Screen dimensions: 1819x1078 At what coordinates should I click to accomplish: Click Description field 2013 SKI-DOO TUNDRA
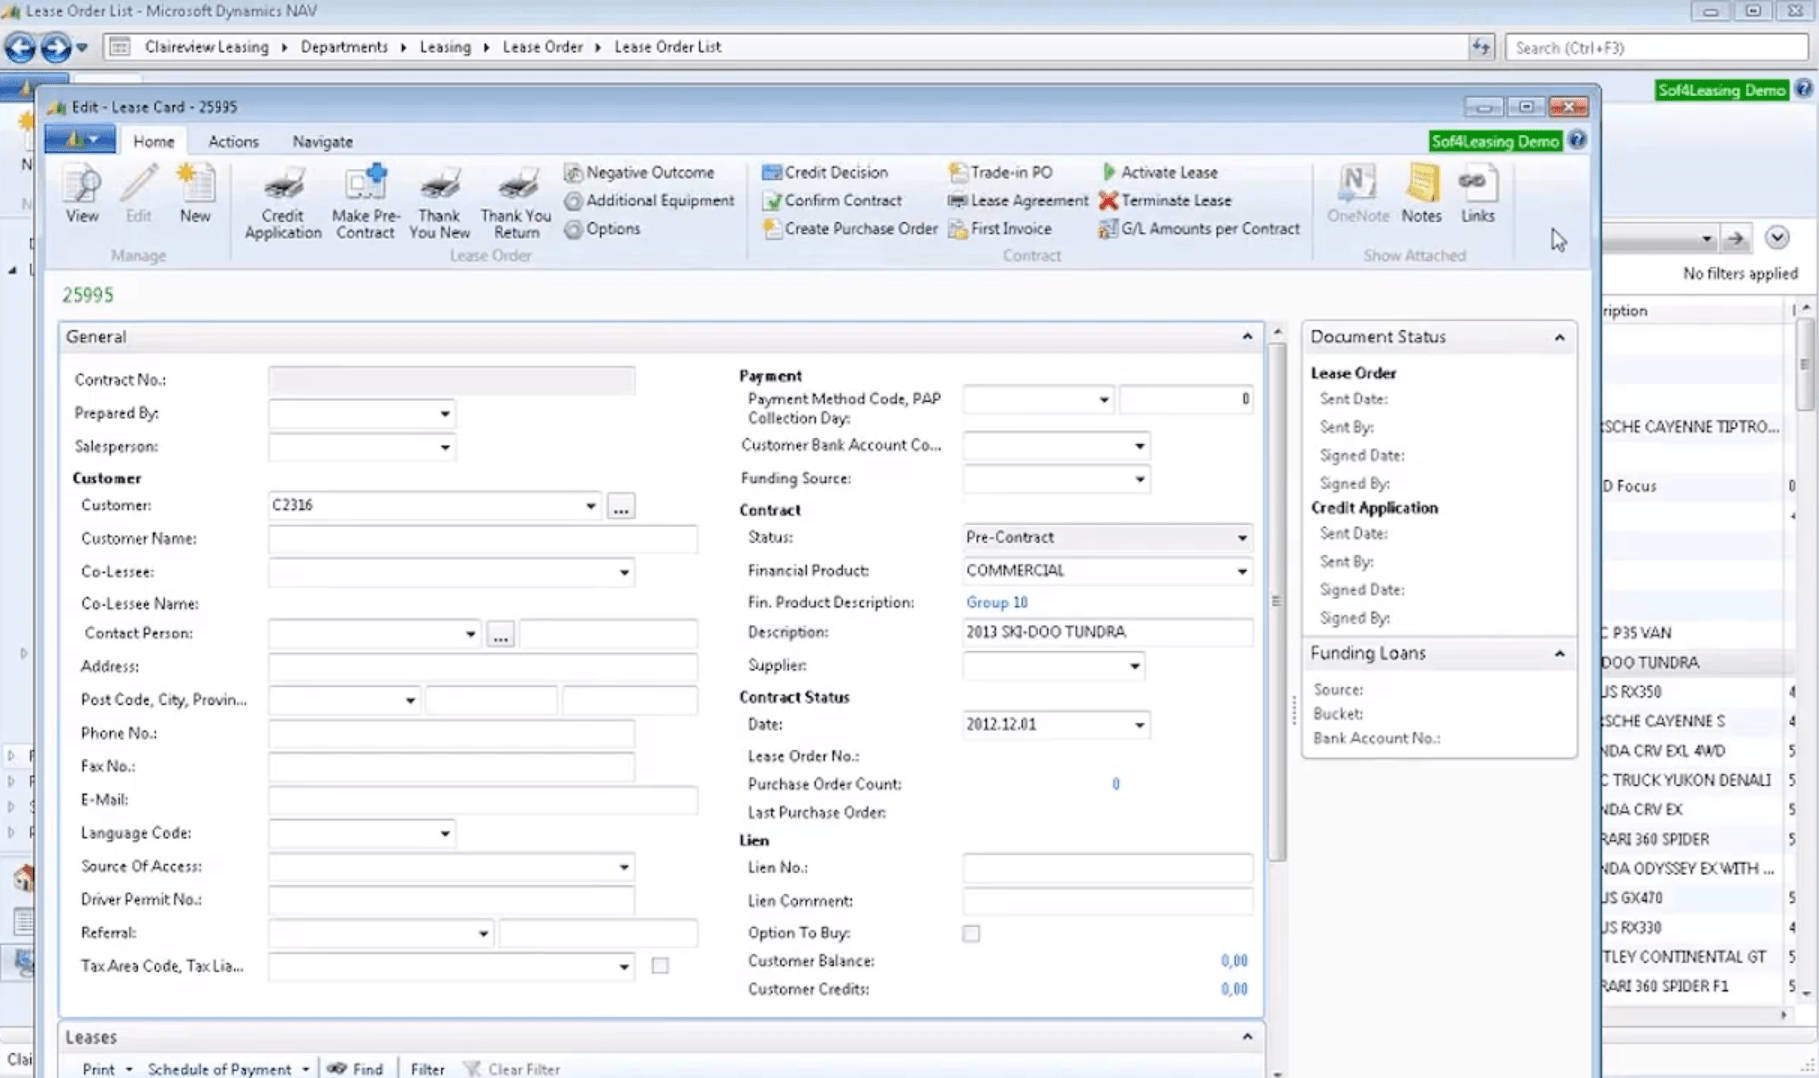coord(1107,632)
